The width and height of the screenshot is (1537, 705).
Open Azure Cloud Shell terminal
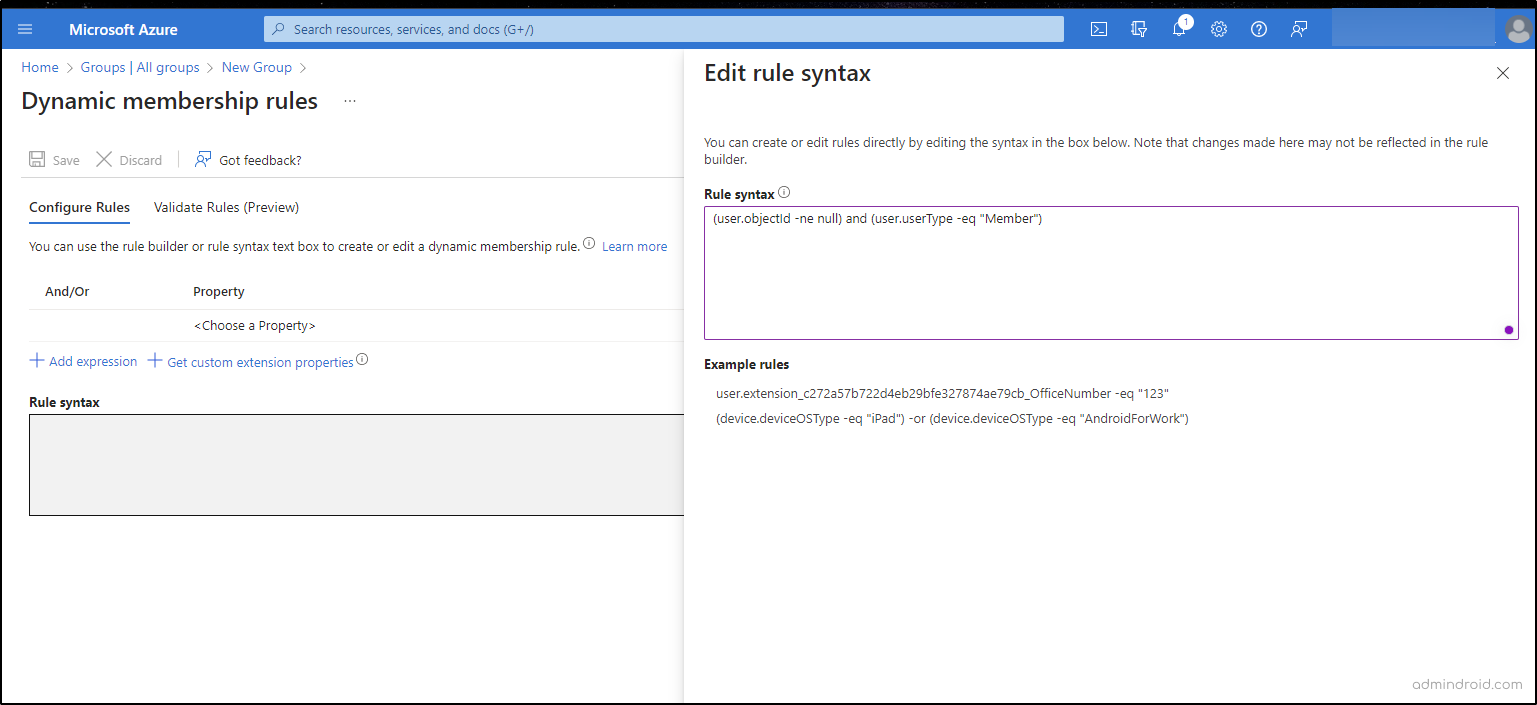[1098, 29]
